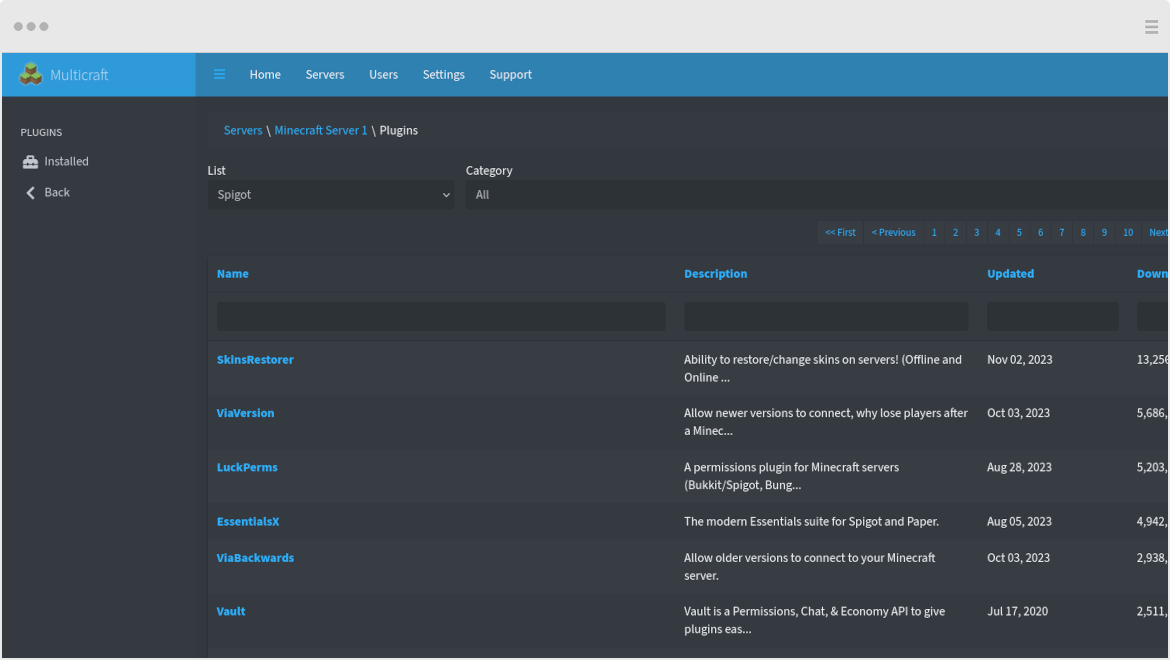Go to the Previous page
1170x660 pixels.
pyautogui.click(x=893, y=233)
